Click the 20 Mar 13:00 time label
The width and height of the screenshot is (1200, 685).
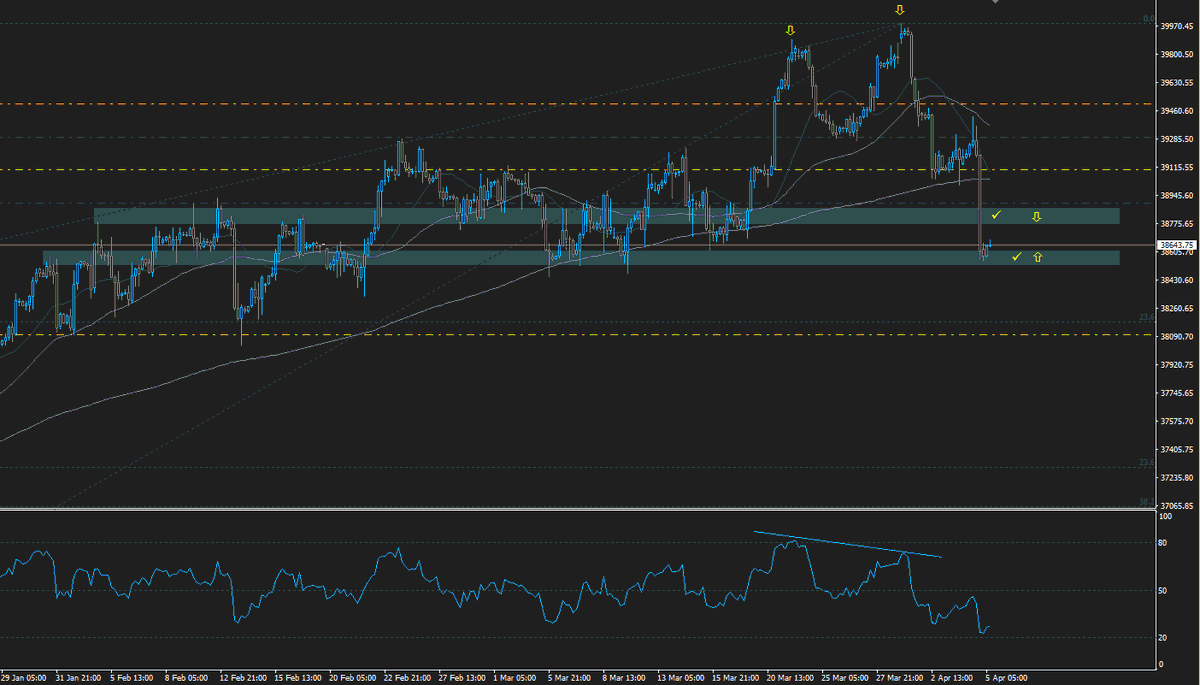click(x=791, y=678)
